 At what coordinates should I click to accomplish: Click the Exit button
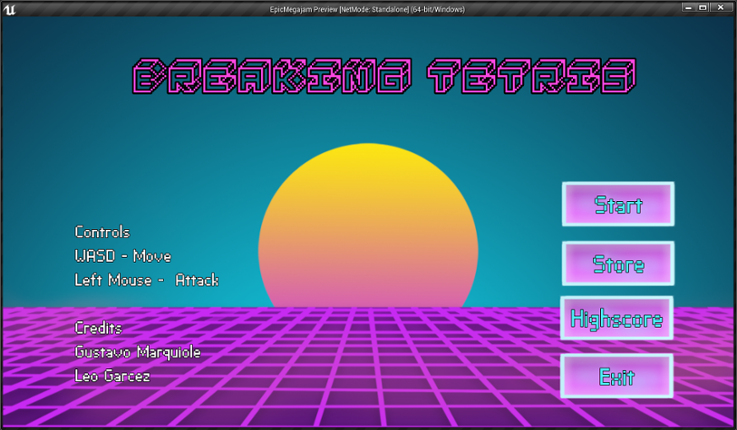point(617,376)
